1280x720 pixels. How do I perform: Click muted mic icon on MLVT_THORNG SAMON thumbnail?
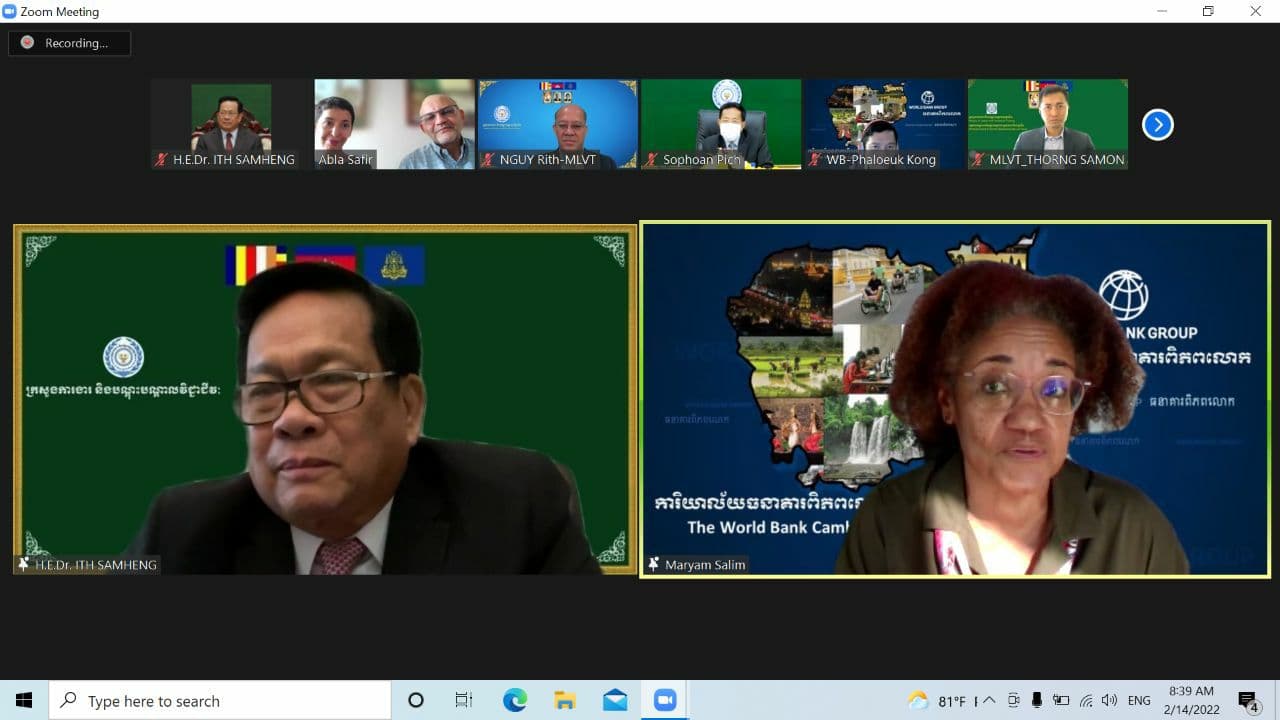coord(978,160)
